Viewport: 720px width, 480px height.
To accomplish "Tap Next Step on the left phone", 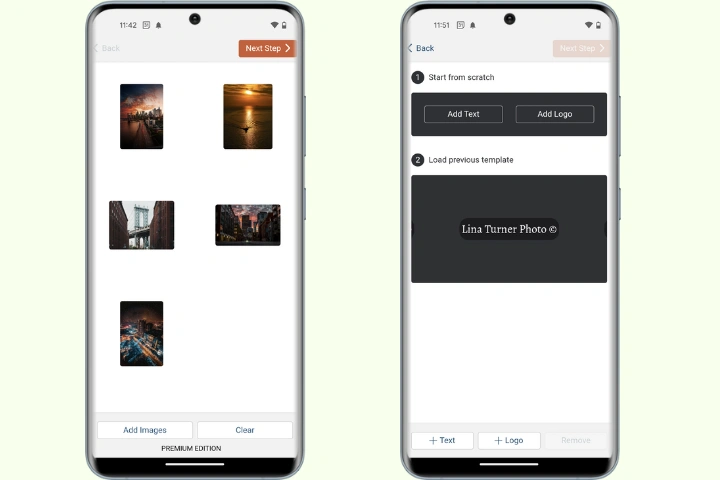I will point(267,48).
